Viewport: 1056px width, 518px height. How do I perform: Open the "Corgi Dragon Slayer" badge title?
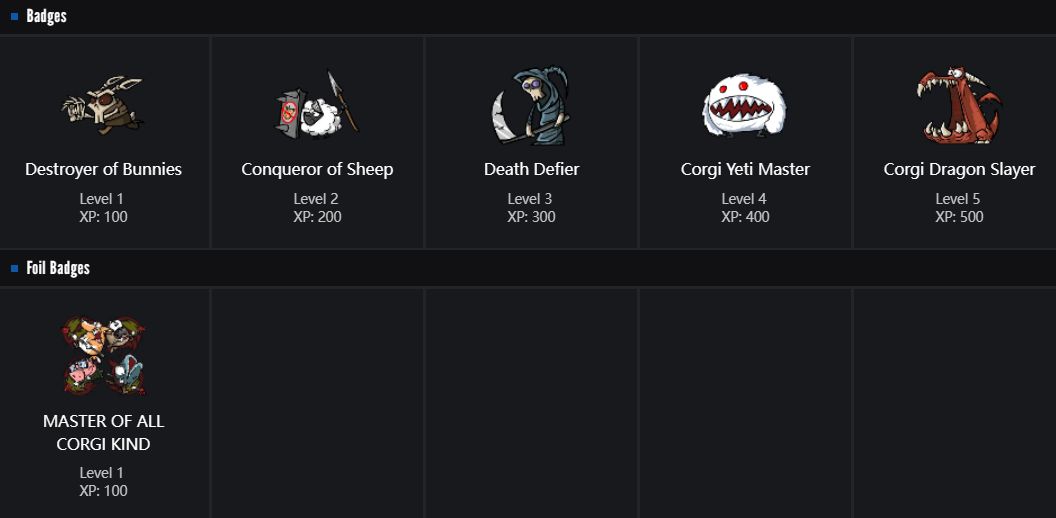click(x=959, y=169)
